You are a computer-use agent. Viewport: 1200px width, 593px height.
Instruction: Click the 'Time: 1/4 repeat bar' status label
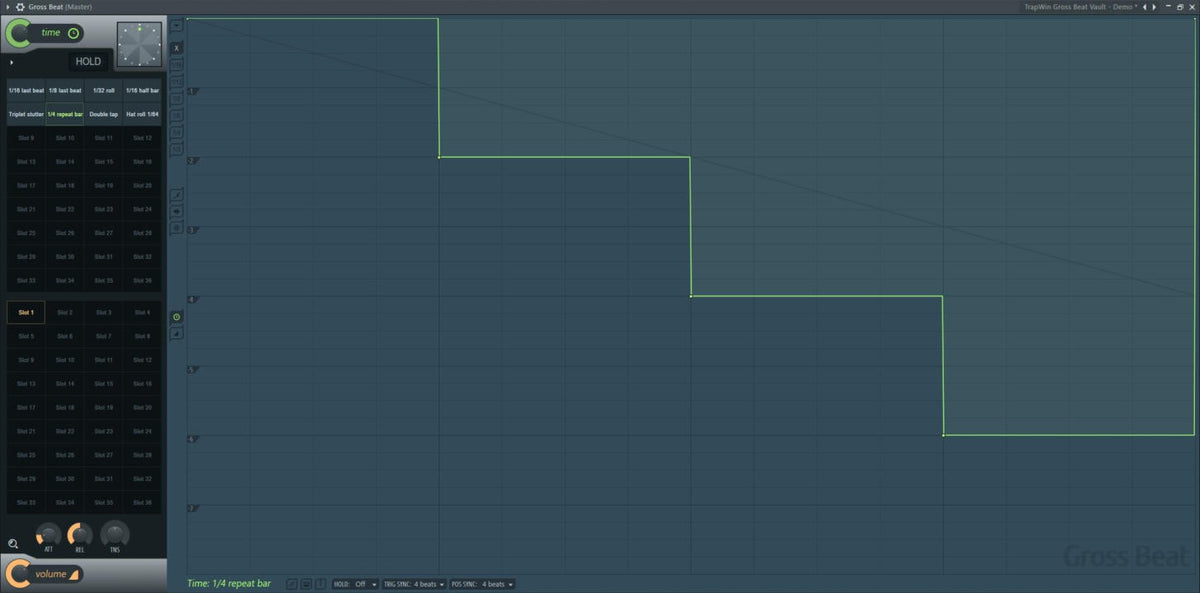(229, 583)
